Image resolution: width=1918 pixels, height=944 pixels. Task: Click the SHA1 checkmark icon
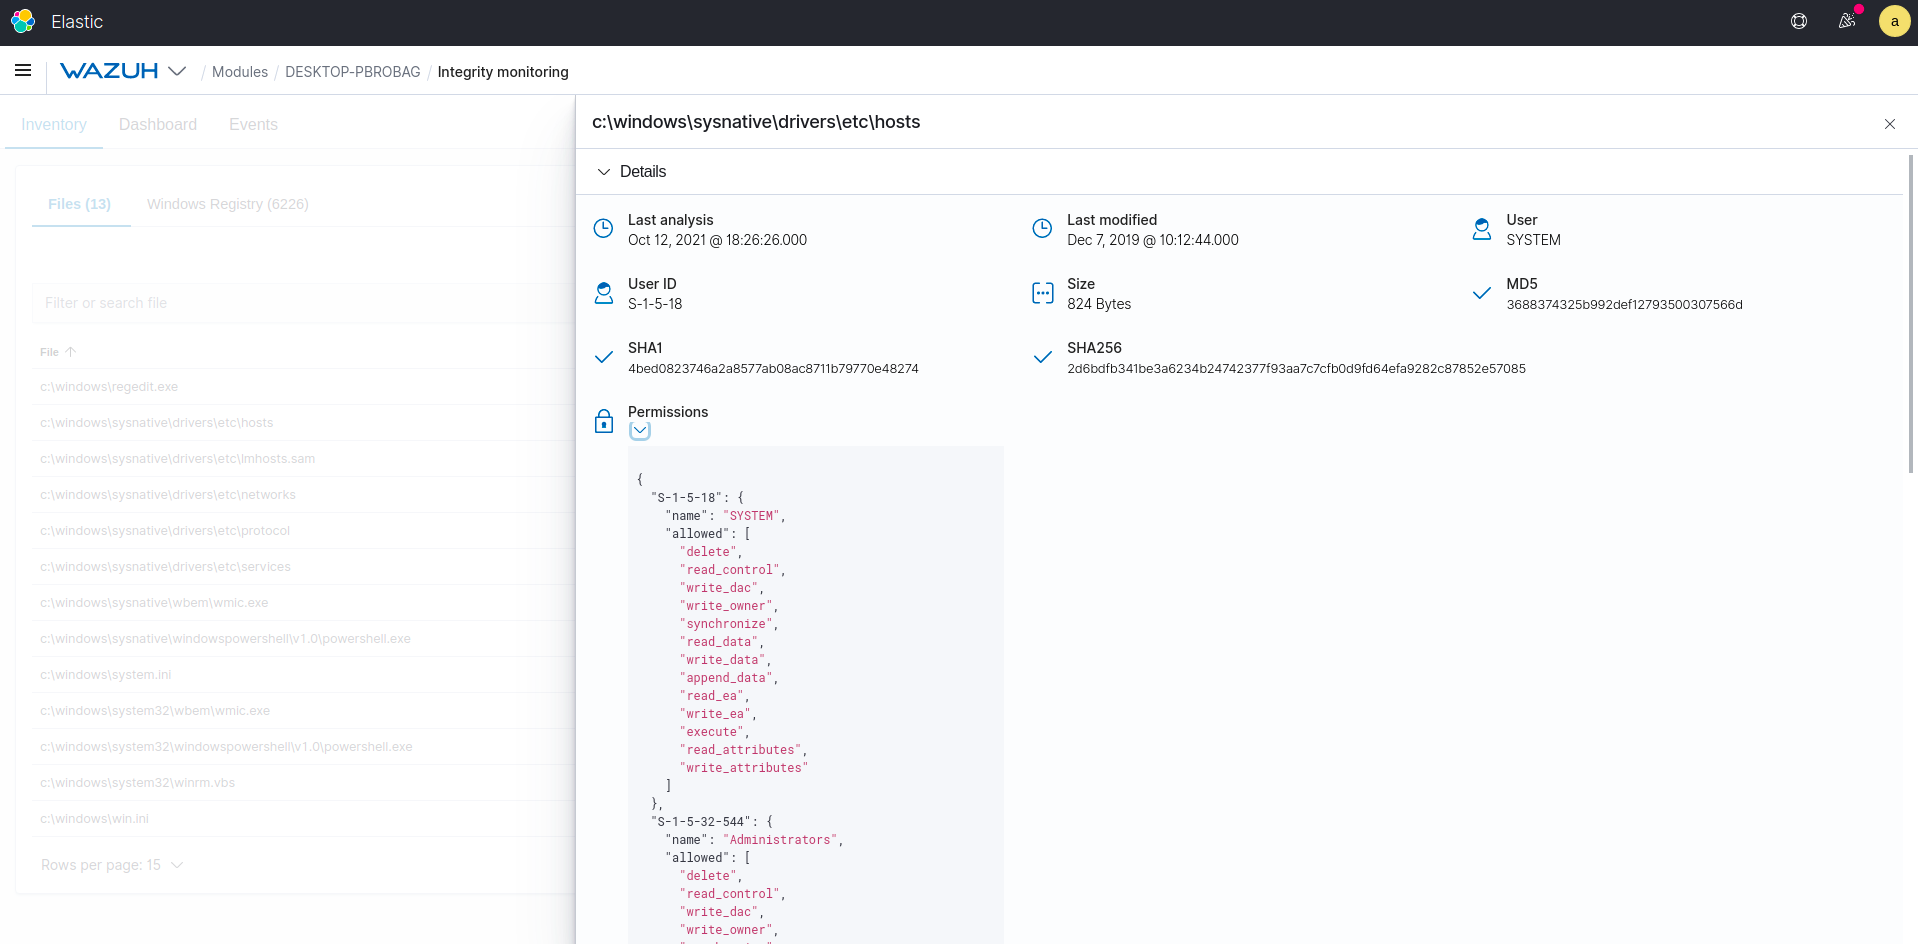point(603,357)
